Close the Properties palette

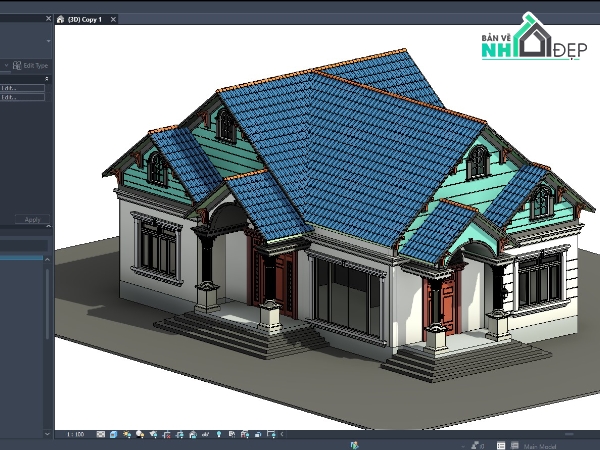click(x=48, y=18)
